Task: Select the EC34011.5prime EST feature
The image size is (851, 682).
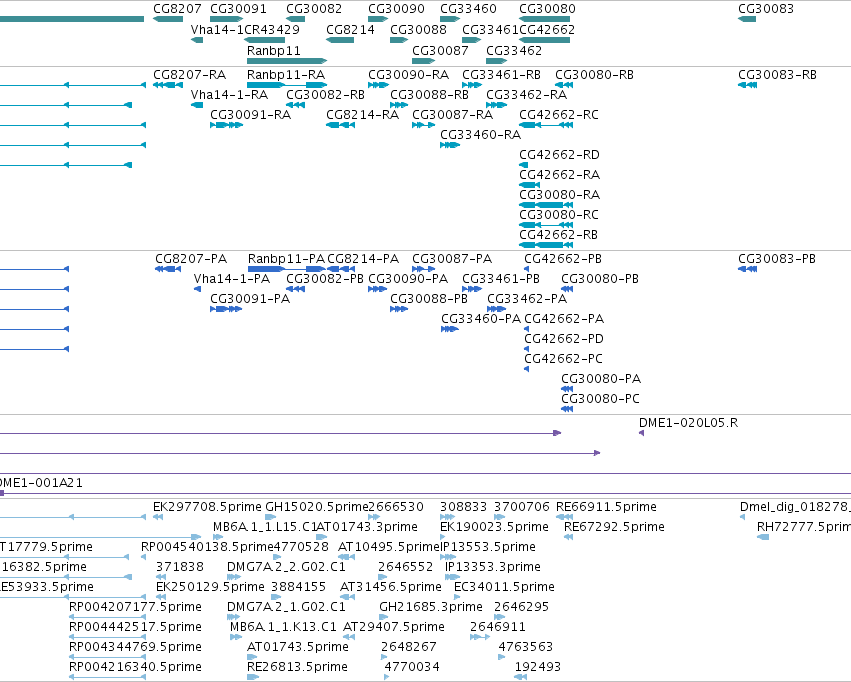Action: (x=457, y=597)
